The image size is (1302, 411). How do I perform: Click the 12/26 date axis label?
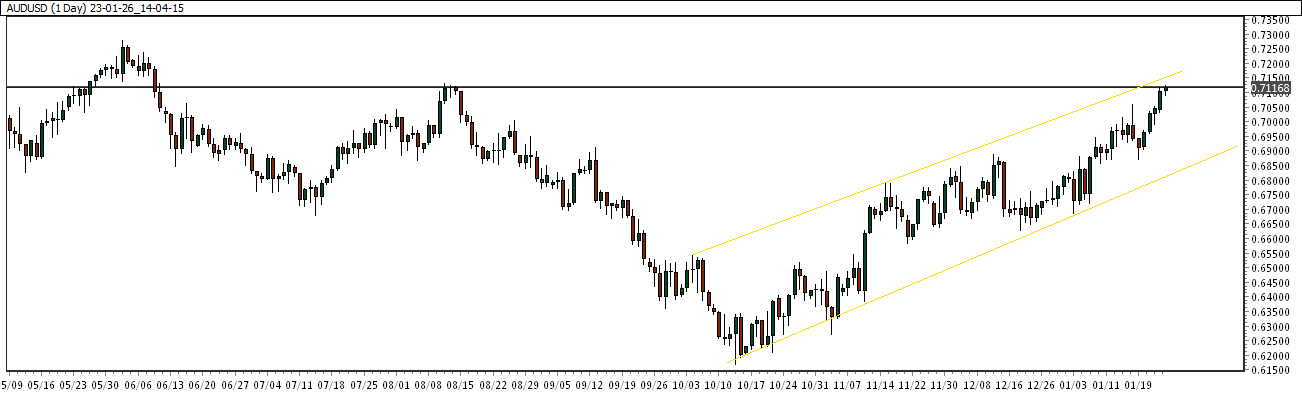pos(1042,384)
